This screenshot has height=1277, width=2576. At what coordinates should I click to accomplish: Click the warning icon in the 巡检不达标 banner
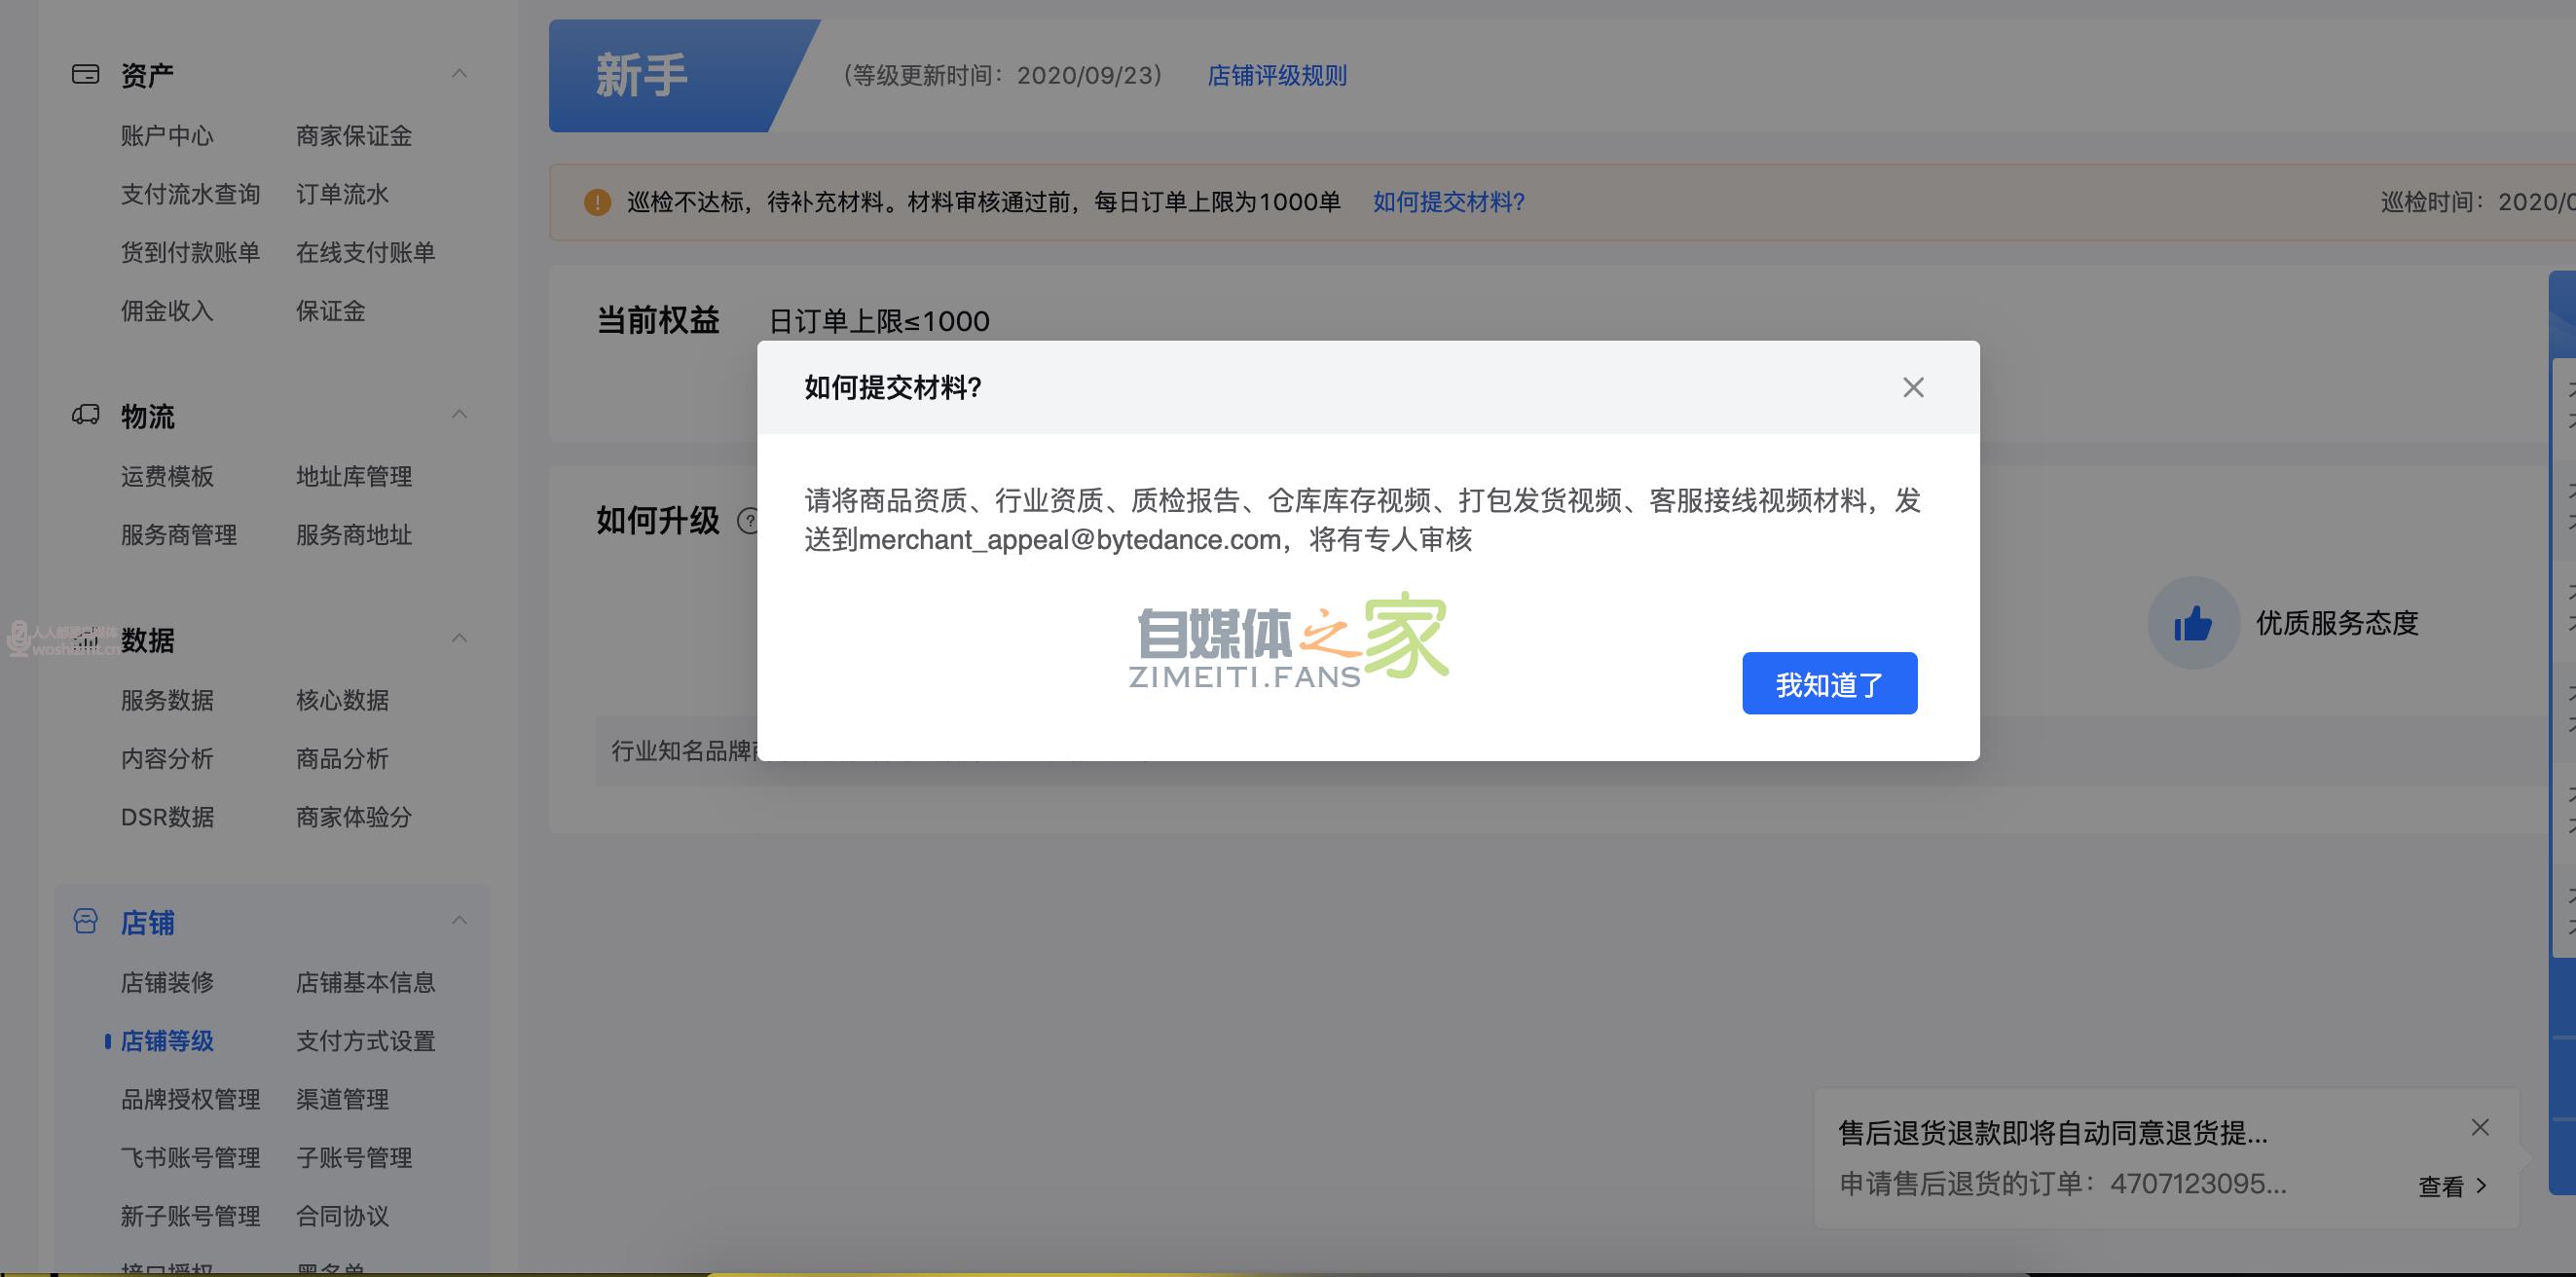597,202
